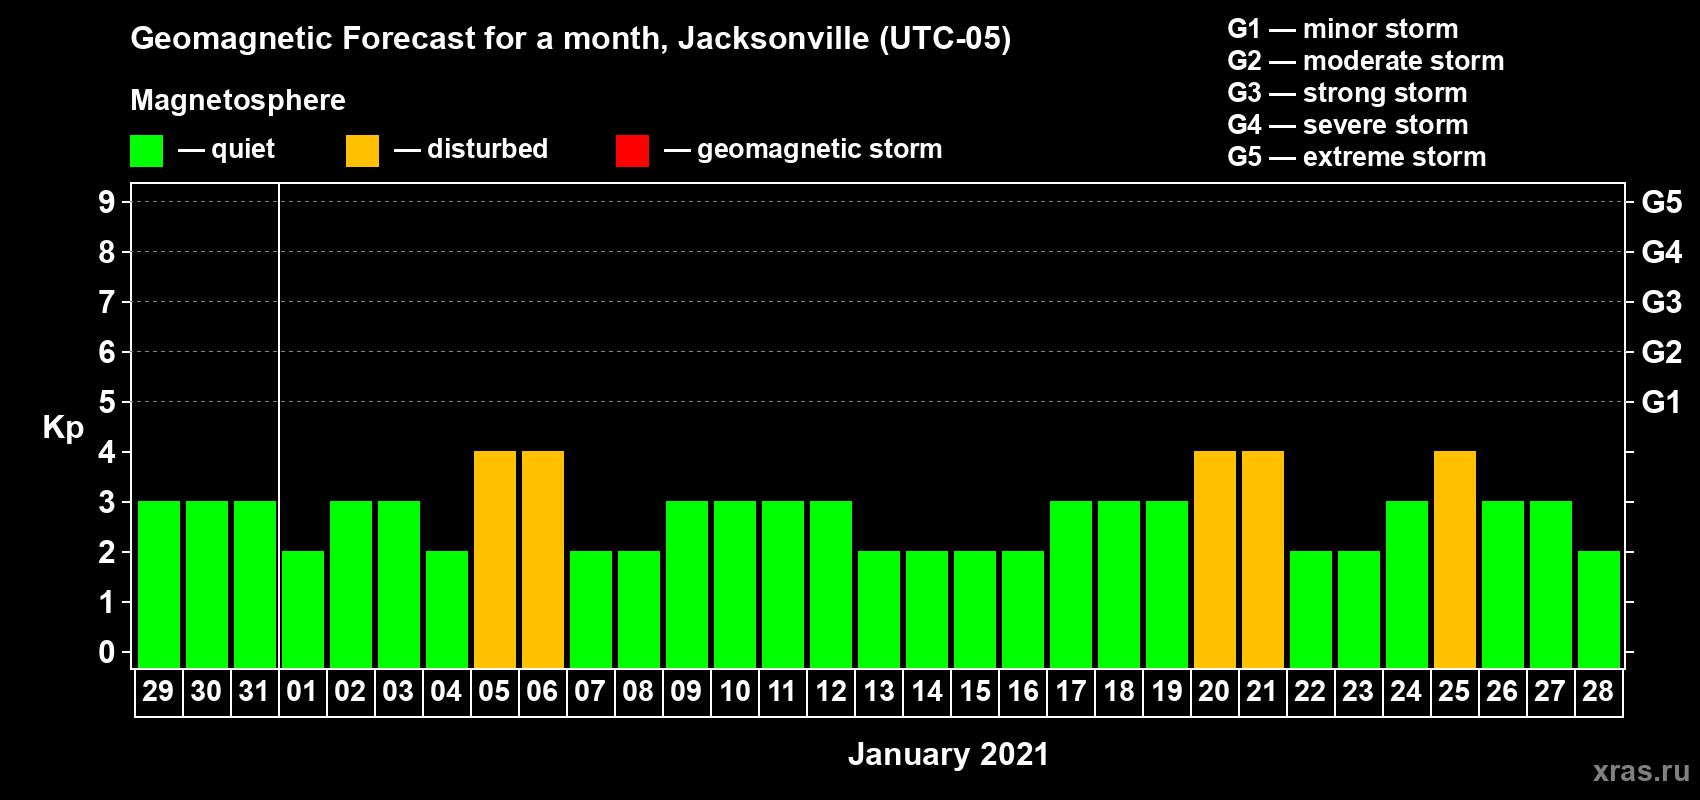
Task: Click the green bar for January 19
Action: tap(1167, 584)
